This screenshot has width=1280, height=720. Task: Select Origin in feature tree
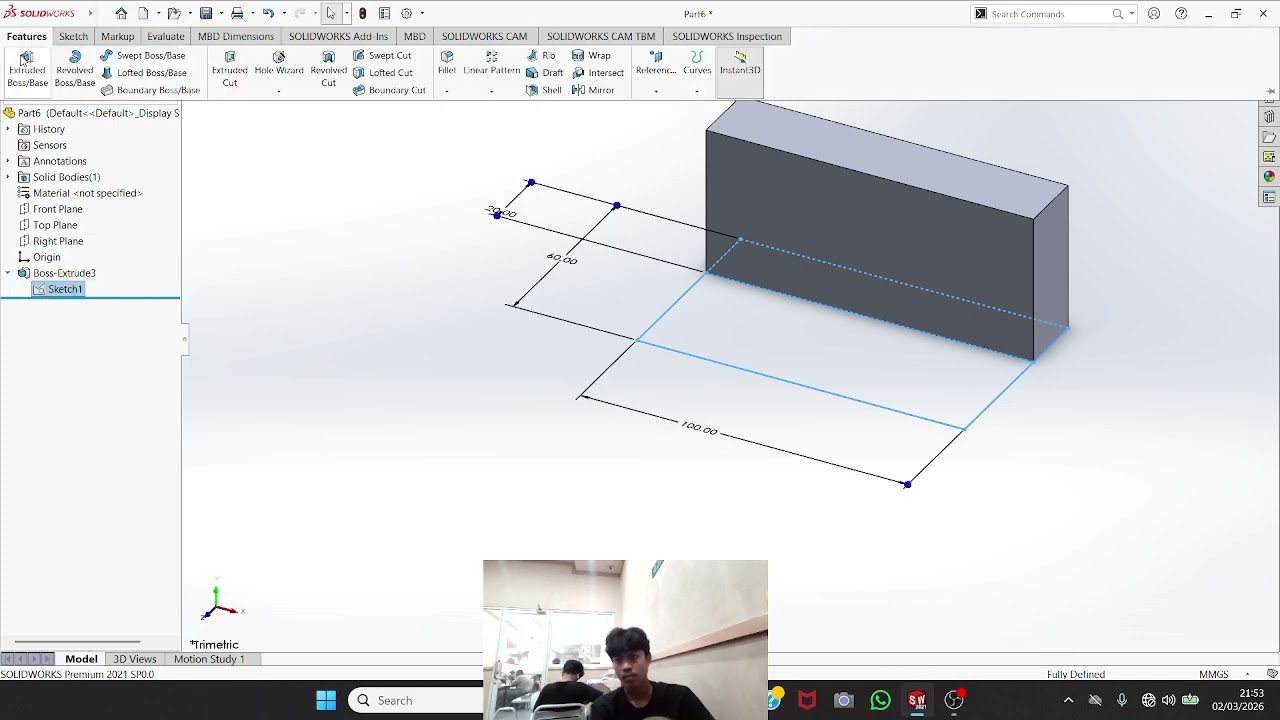click(x=40, y=257)
